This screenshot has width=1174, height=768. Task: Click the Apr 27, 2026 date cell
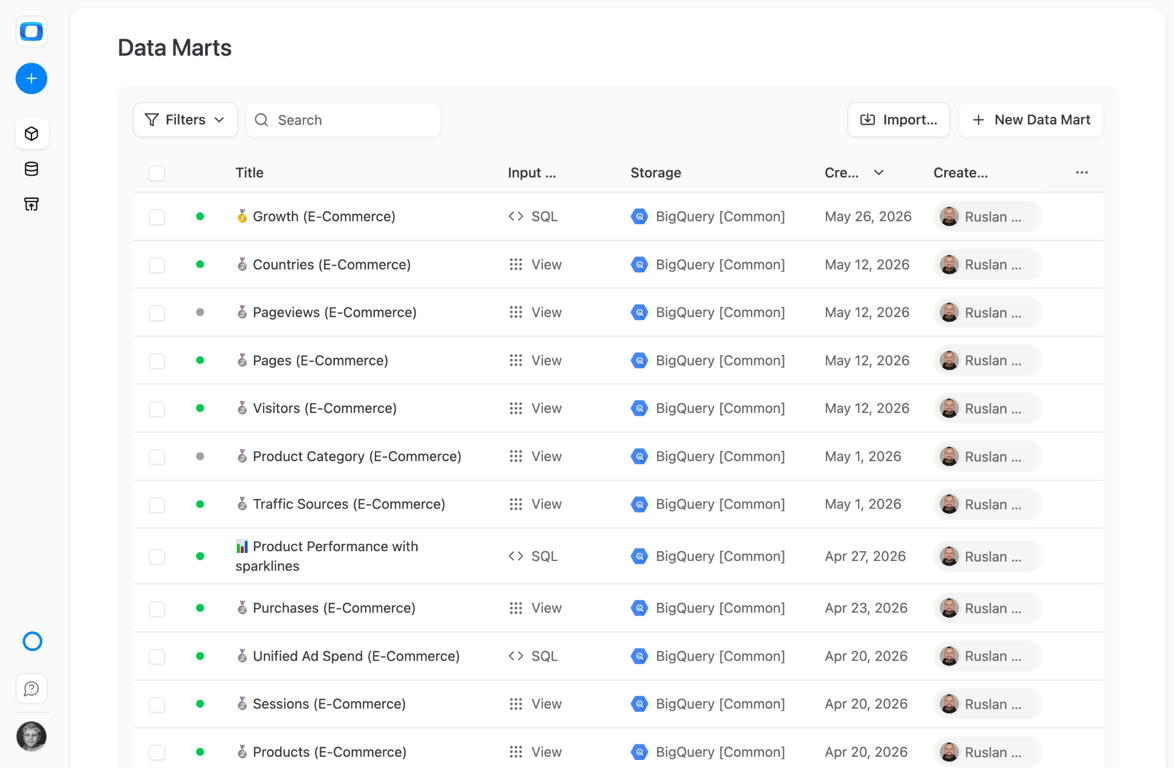865,556
